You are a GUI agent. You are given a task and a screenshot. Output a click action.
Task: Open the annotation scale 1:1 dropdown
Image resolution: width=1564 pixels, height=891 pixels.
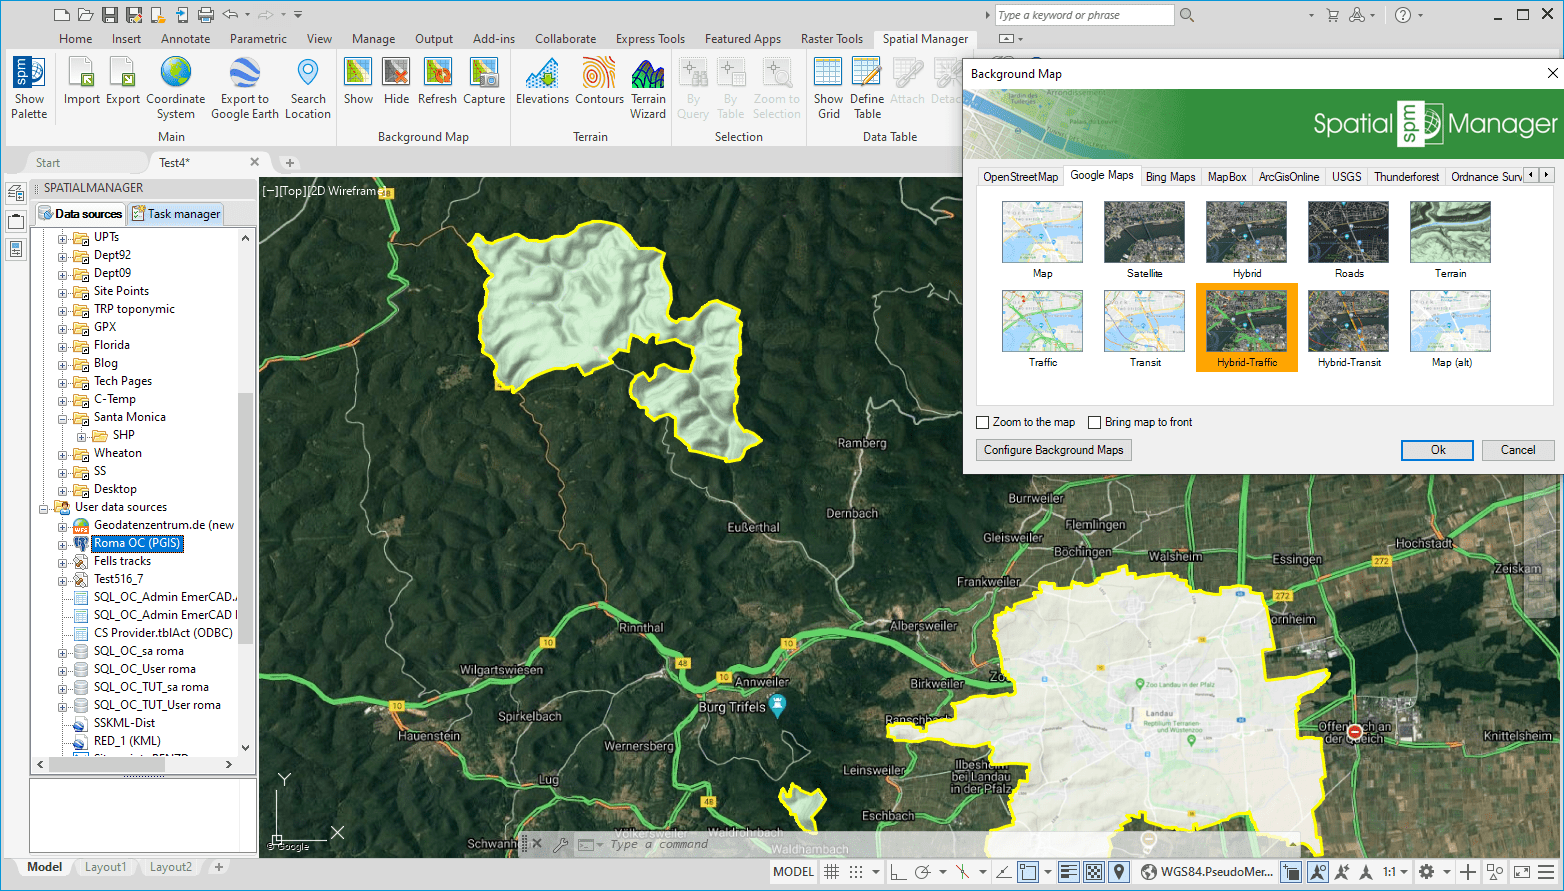tap(1396, 872)
